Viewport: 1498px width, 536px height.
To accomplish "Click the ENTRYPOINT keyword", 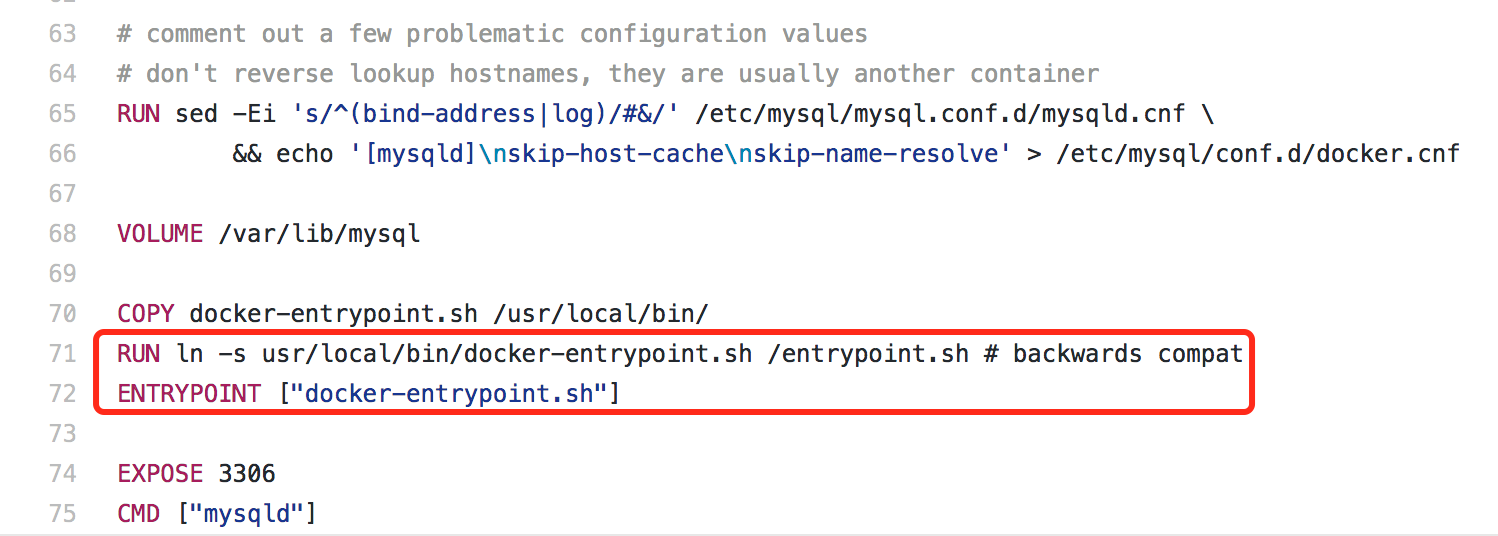I will 189,394.
